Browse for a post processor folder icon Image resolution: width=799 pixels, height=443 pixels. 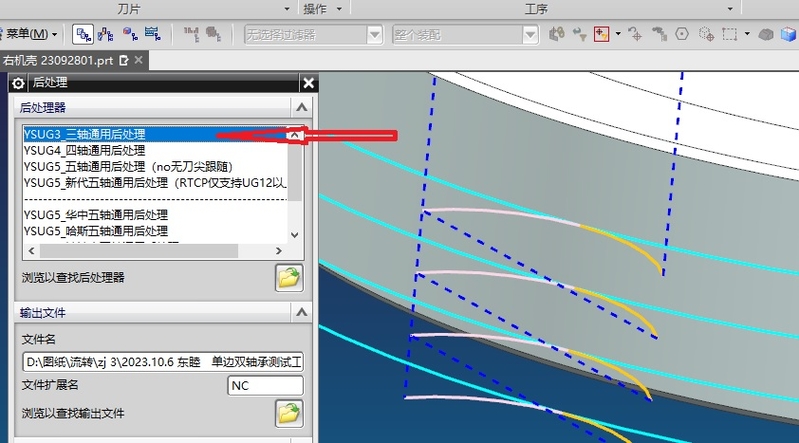click(x=289, y=278)
